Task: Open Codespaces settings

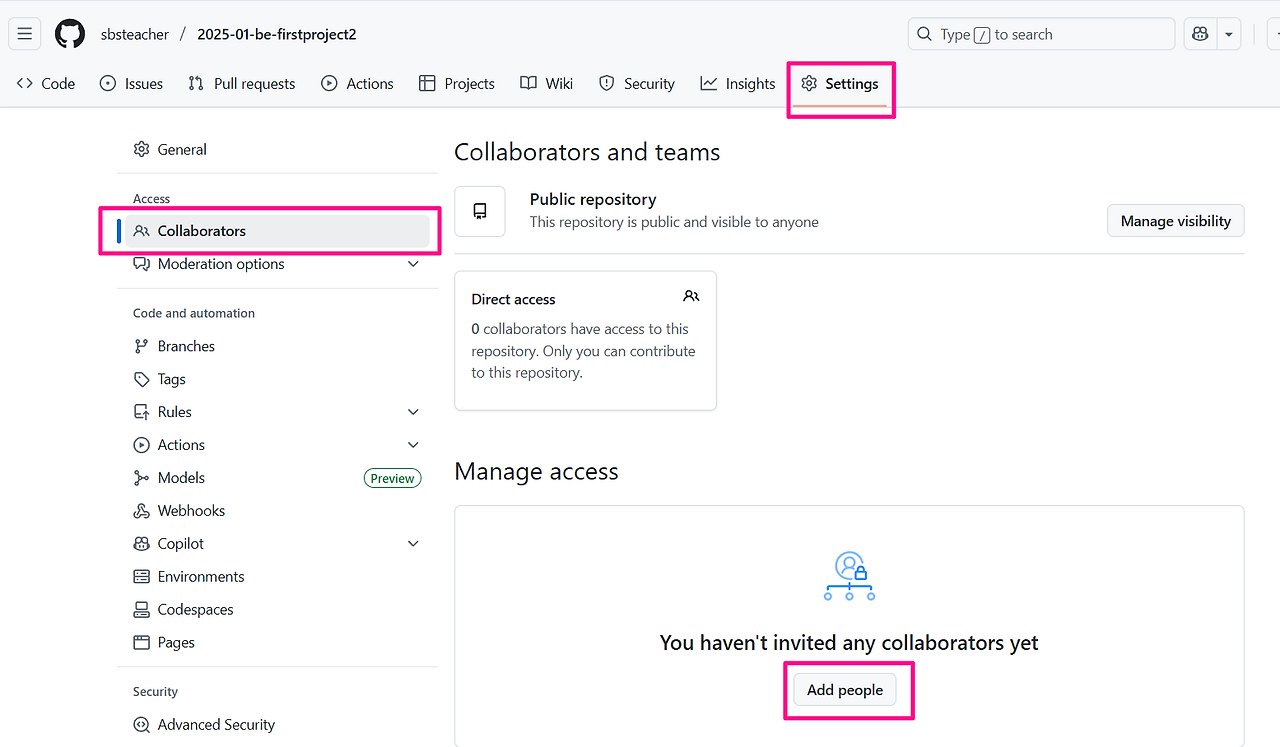Action: [277, 610]
